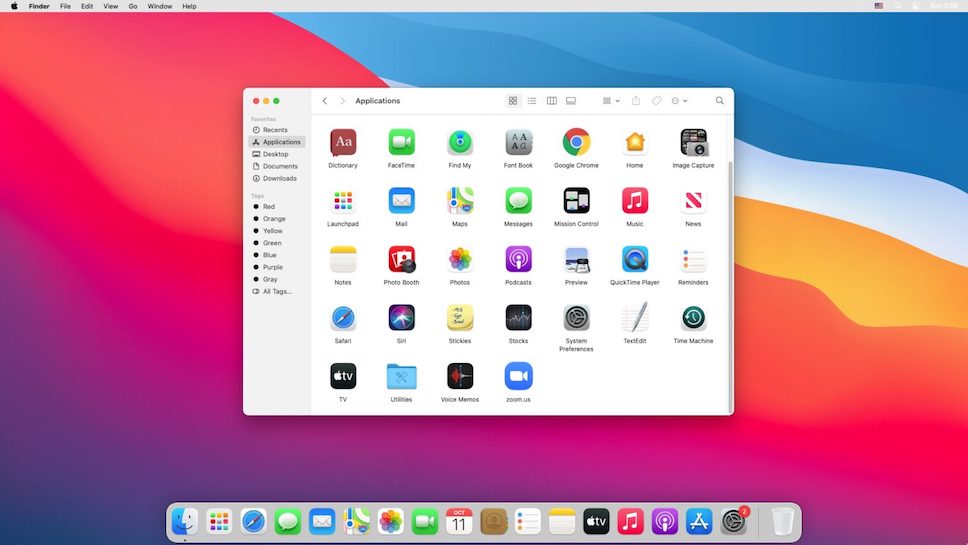Image resolution: width=968 pixels, height=545 pixels.
Task: Open Documents in the sidebar
Action: [276, 166]
